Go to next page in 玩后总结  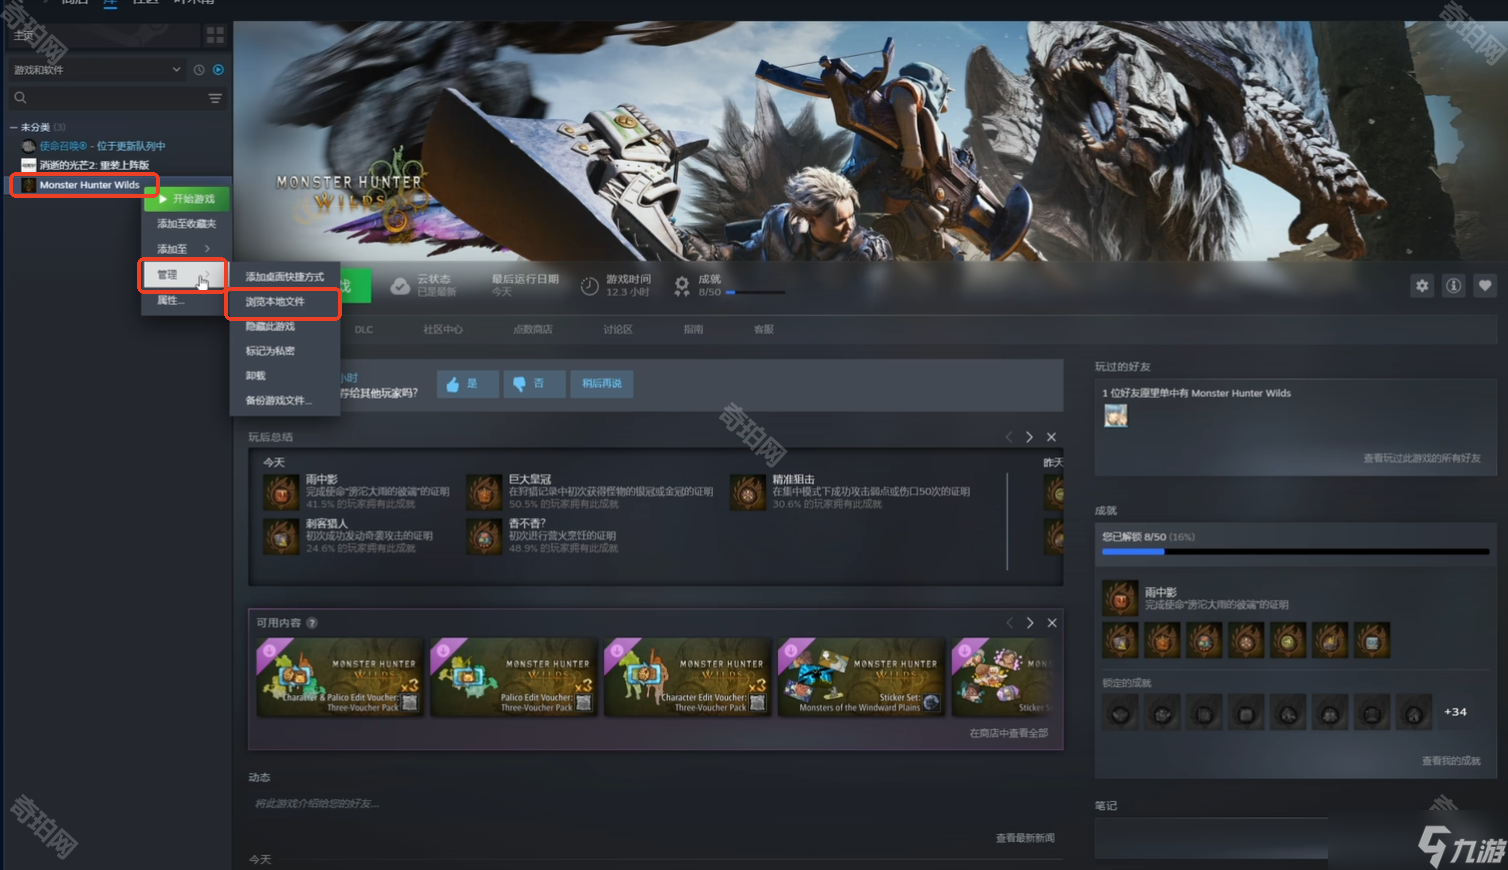pyautogui.click(x=1030, y=437)
